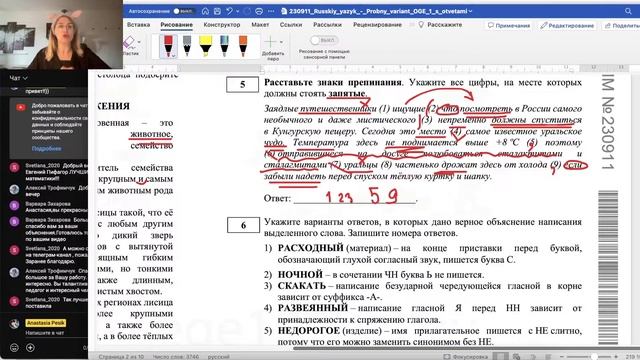Click the Поделиться button
This screenshot has height=360, width=640.
pyautogui.click(x=621, y=25)
